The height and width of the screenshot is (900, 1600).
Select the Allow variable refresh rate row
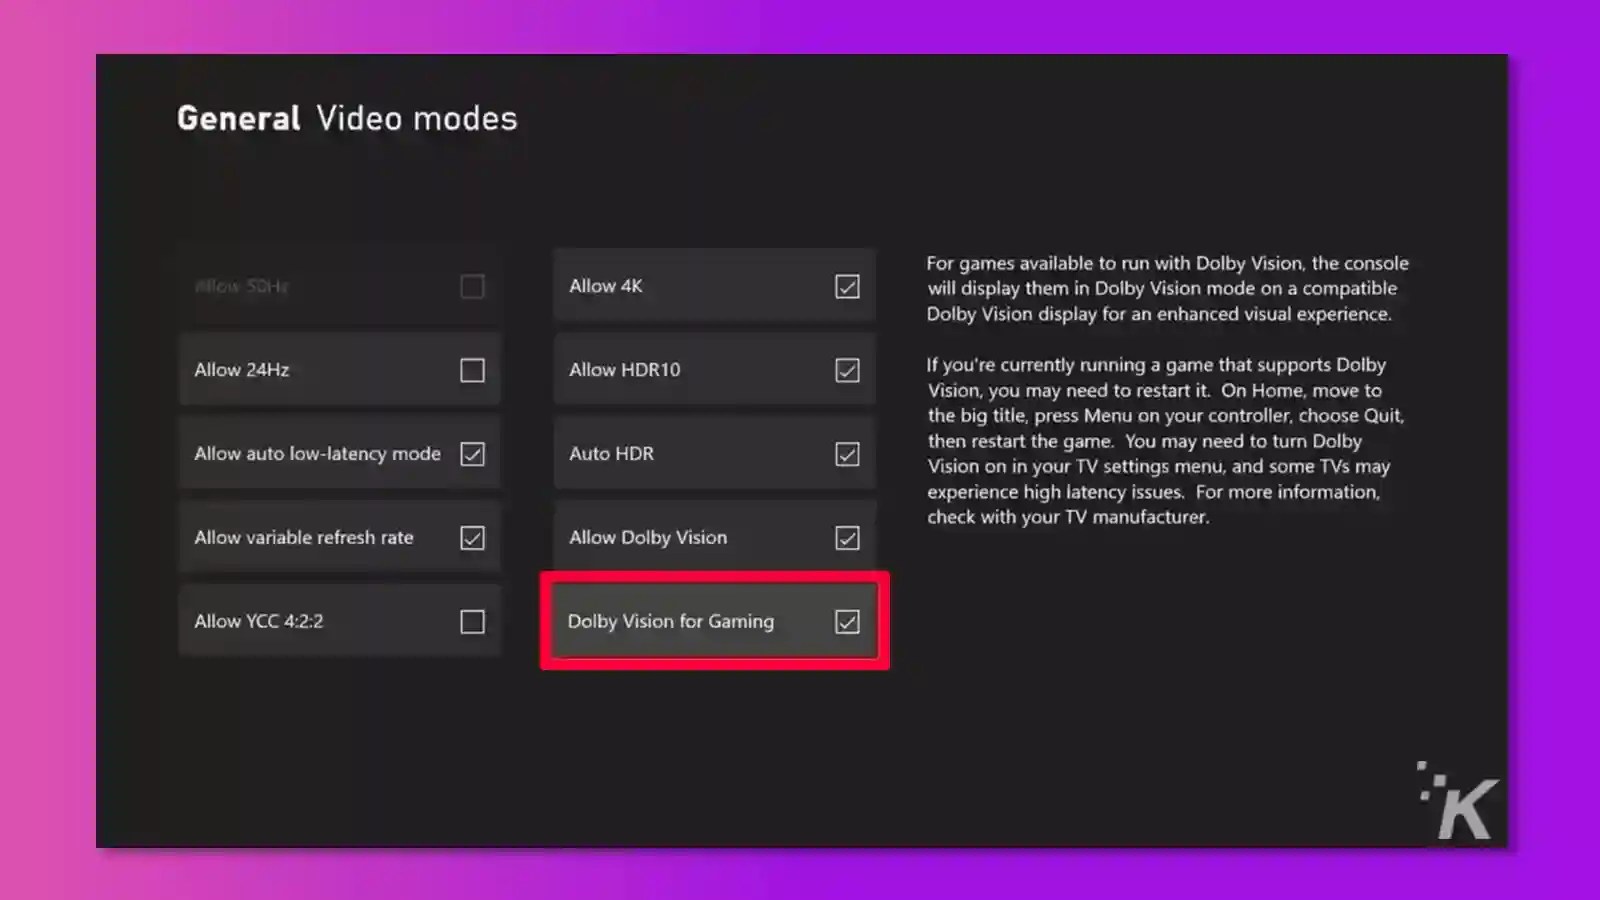tap(340, 537)
